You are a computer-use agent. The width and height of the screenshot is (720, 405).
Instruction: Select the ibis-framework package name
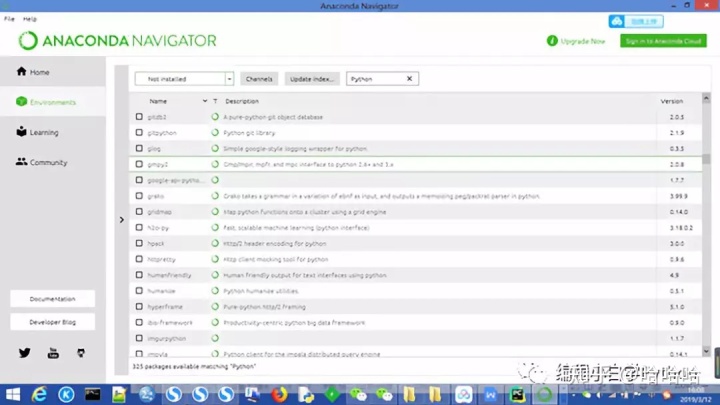coord(170,322)
